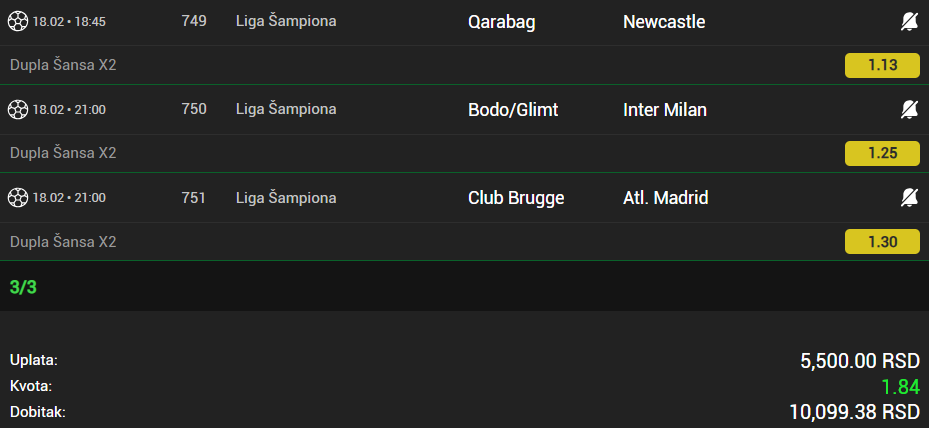This screenshot has width=929, height=428.
Task: Click the 1.25 odds button
Action: (x=882, y=153)
